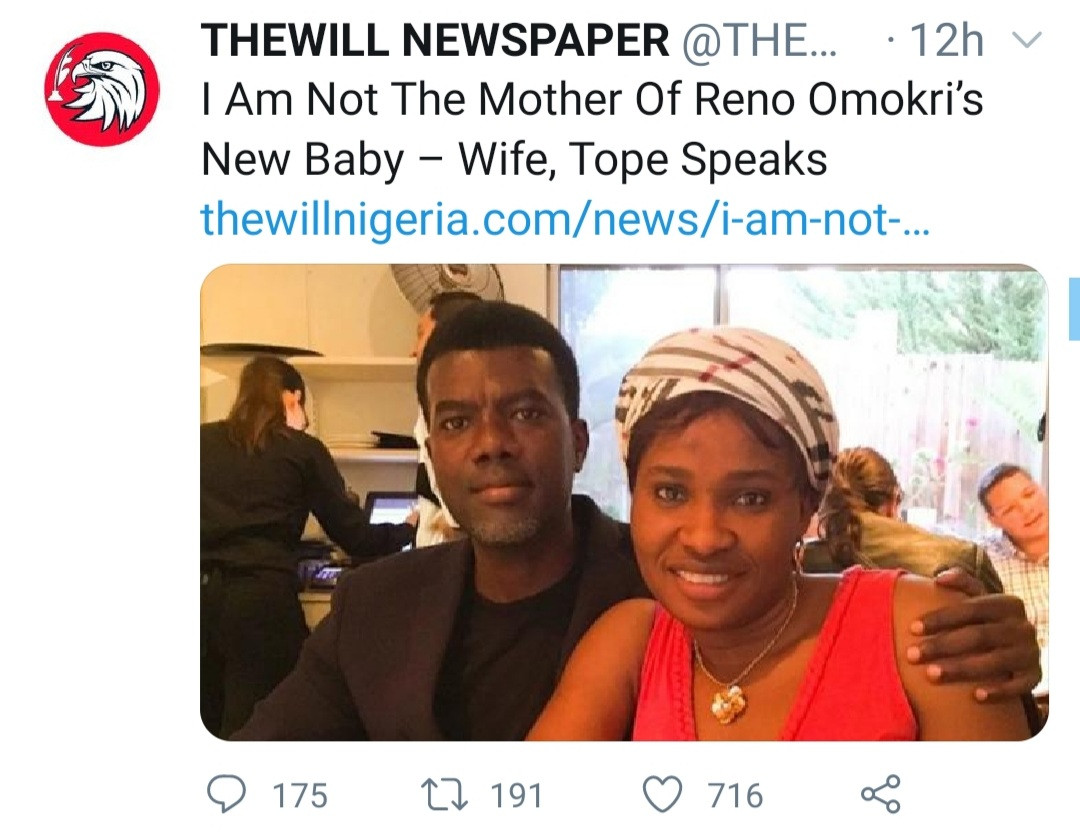Image resolution: width=1080 pixels, height=838 pixels.
Task: Click the 191 retweets count
Action: pyautogui.click(x=517, y=795)
